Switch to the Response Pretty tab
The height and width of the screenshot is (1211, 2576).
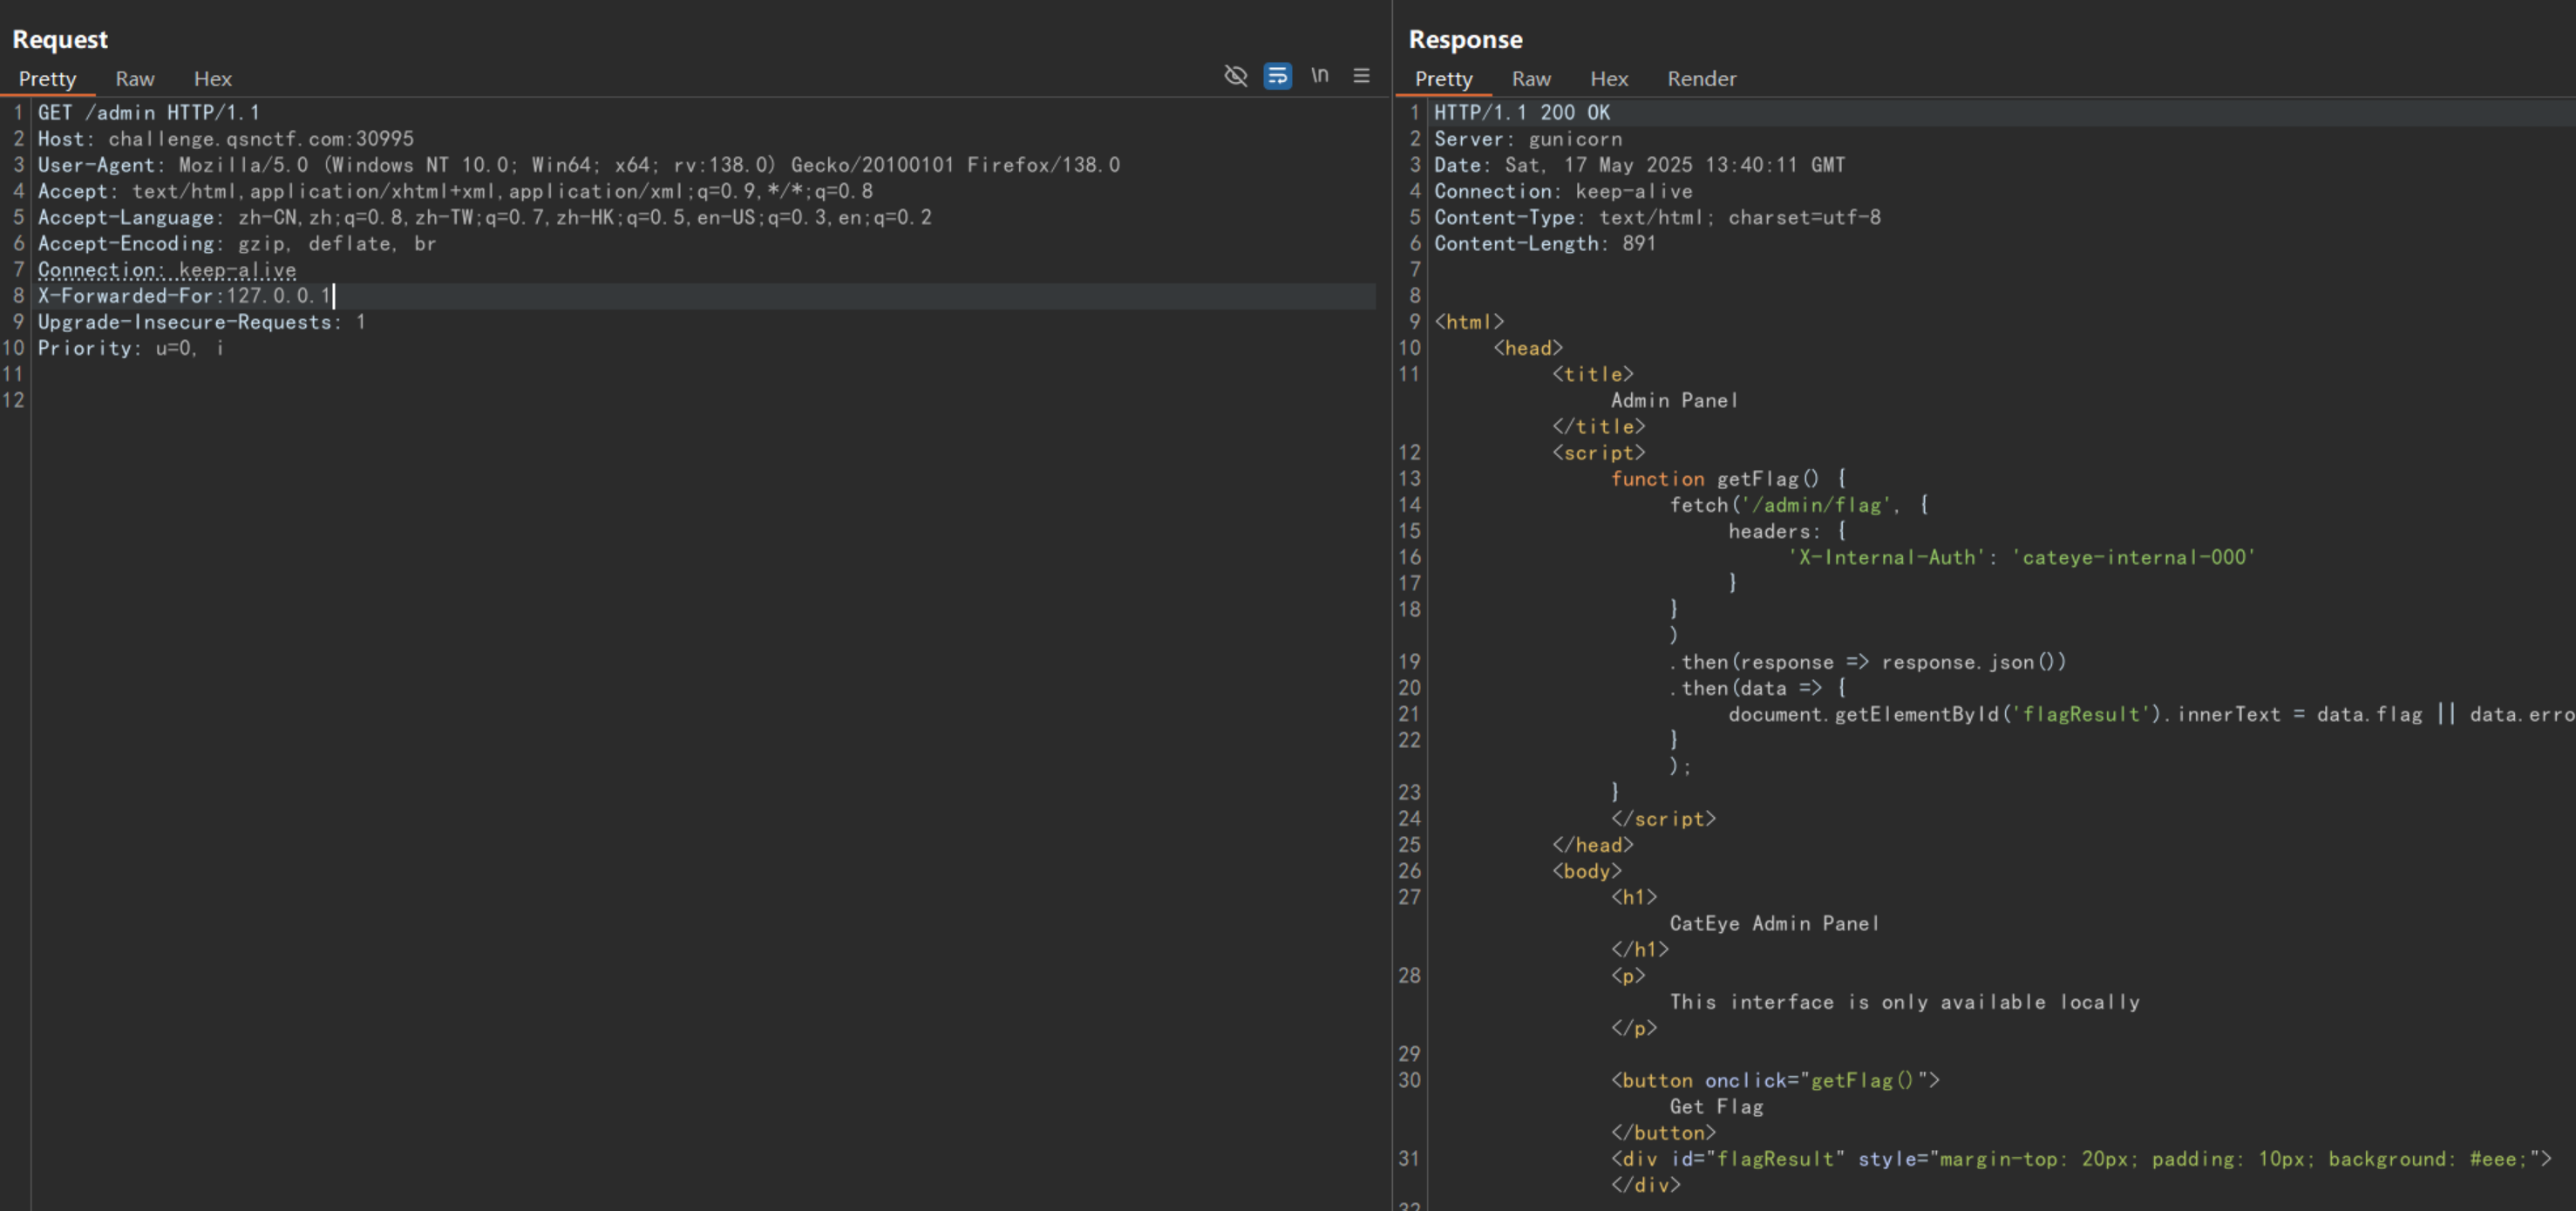tap(1443, 78)
